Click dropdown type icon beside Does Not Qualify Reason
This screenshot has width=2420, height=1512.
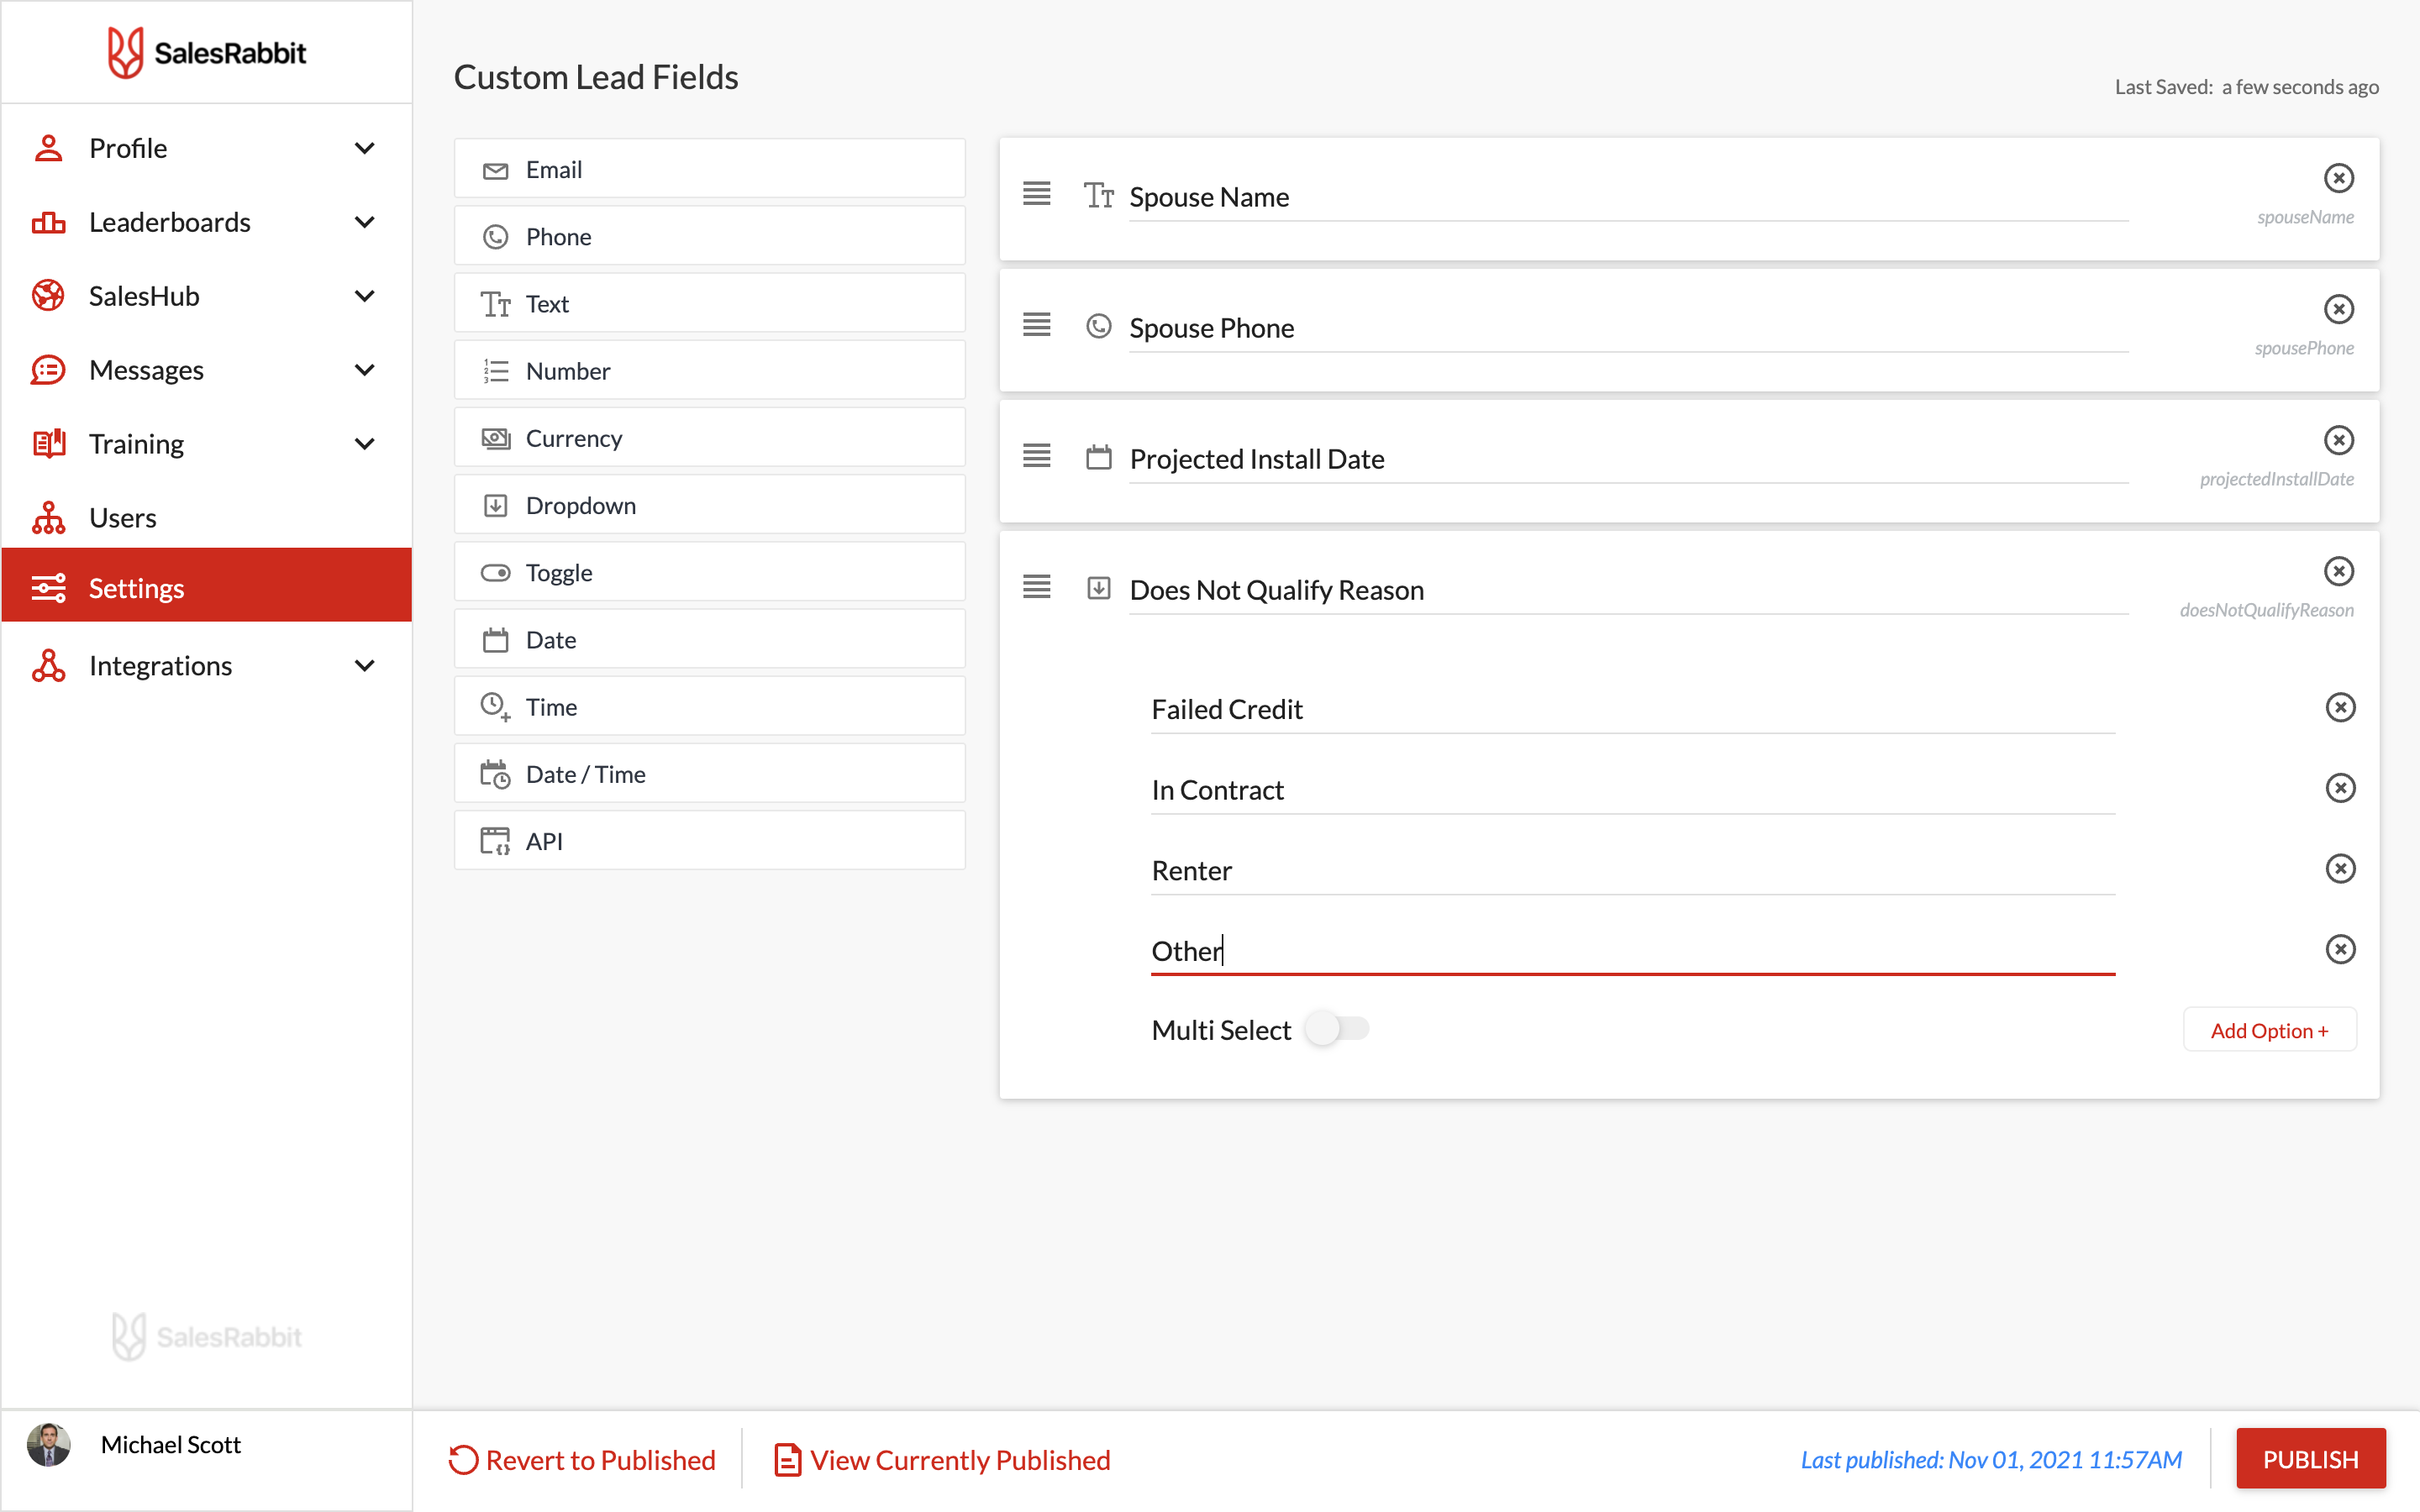coord(1099,588)
